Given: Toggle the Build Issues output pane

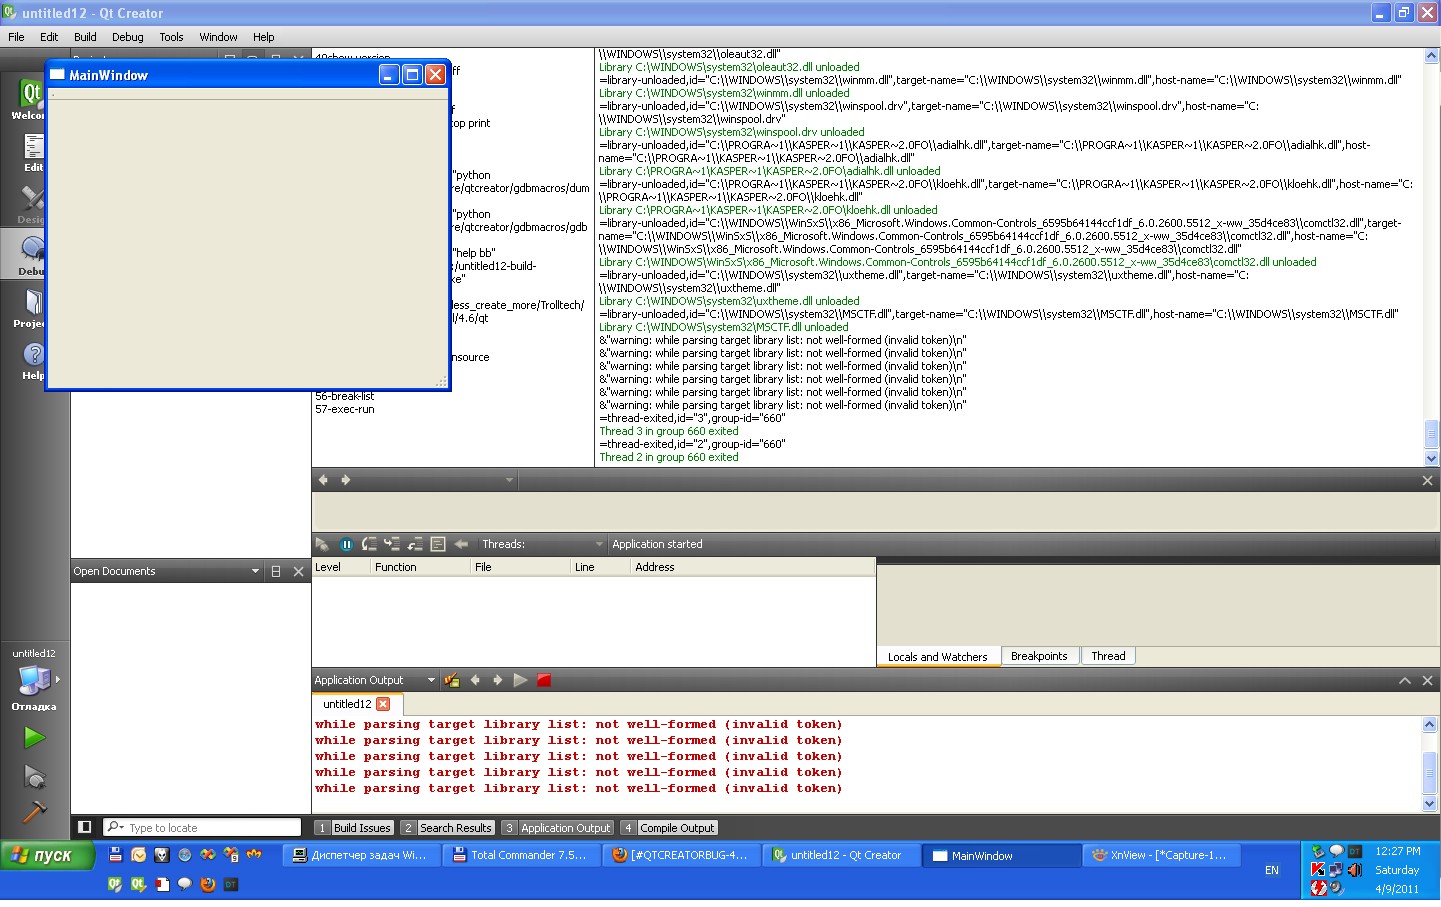Looking at the screenshot, I should point(353,828).
